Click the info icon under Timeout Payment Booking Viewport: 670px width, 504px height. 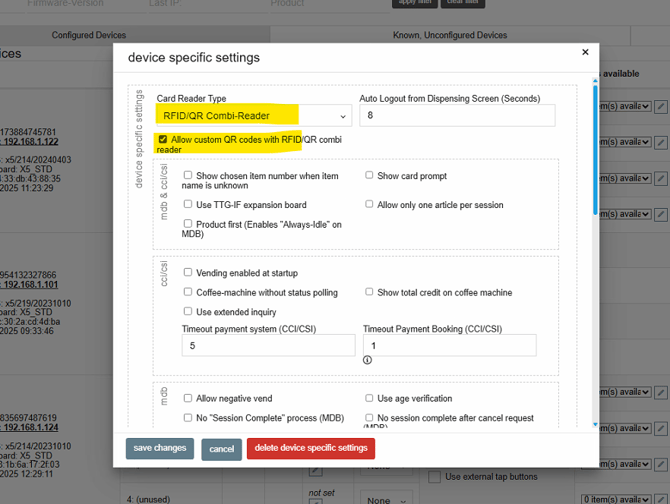coord(367,360)
